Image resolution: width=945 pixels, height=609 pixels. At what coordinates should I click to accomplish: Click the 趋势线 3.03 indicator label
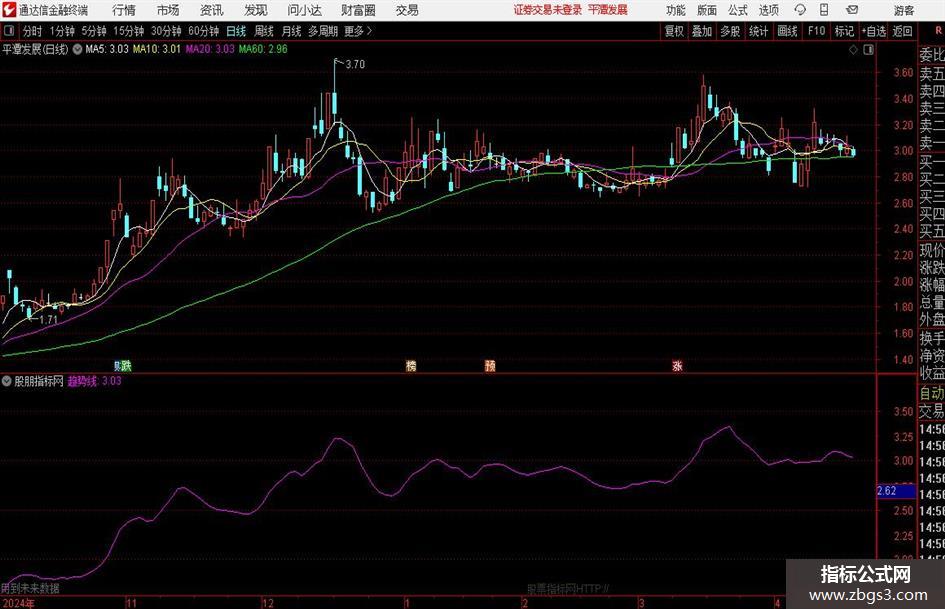point(94,381)
